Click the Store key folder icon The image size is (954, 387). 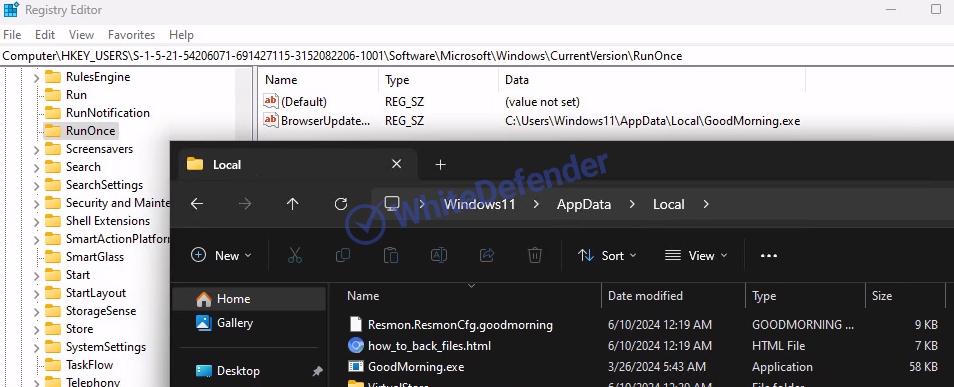point(53,329)
